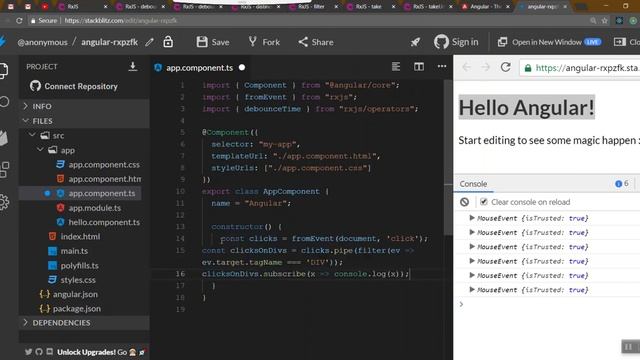Download project using the arrow icon
This screenshot has height=360, width=640.
pos(133,67)
